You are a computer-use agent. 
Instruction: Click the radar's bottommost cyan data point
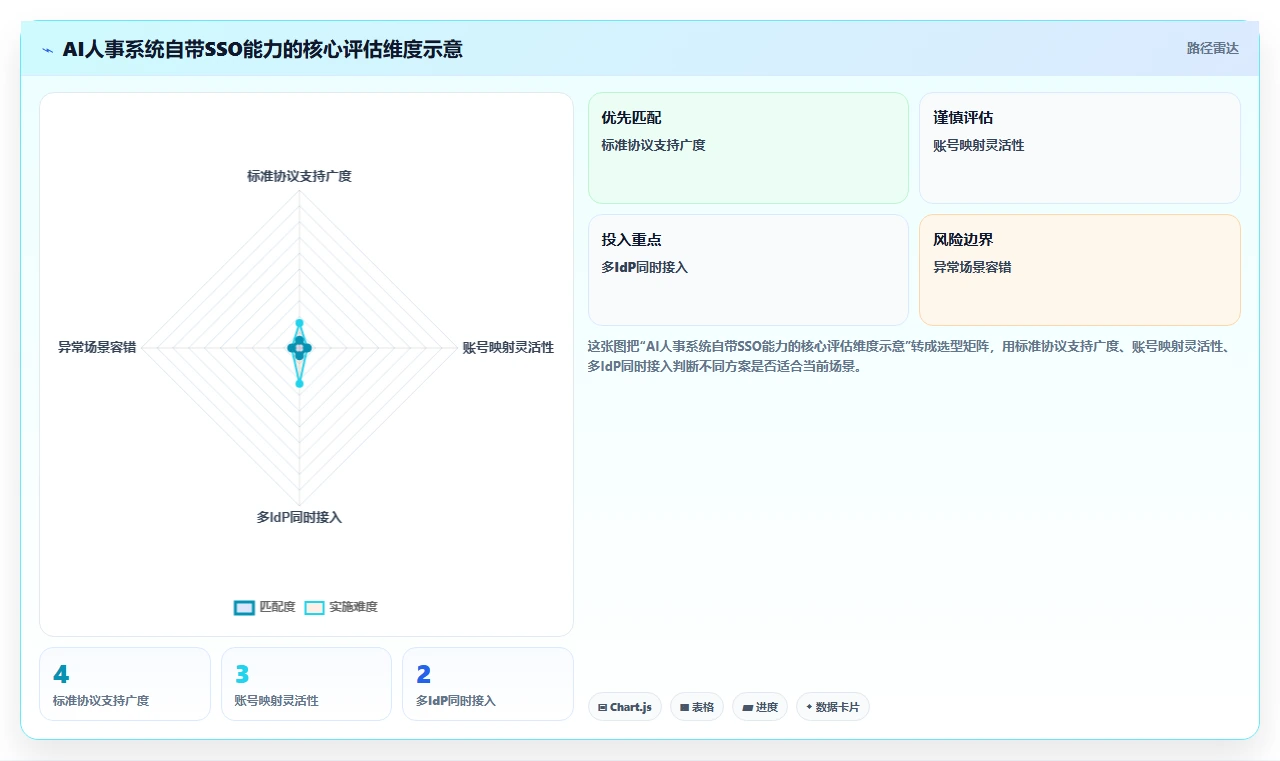tap(299, 383)
